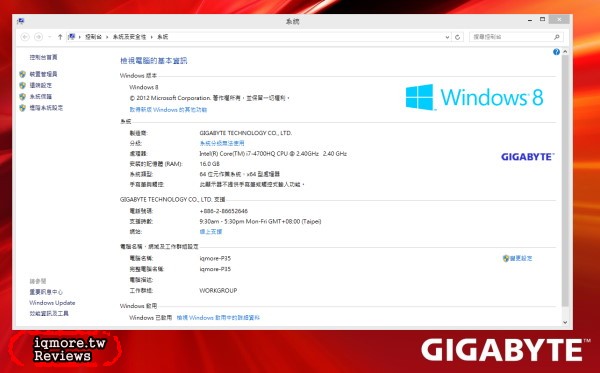Open 進階系統設定 in the sidebar
Viewport: 600px width, 373px height.
point(46,108)
